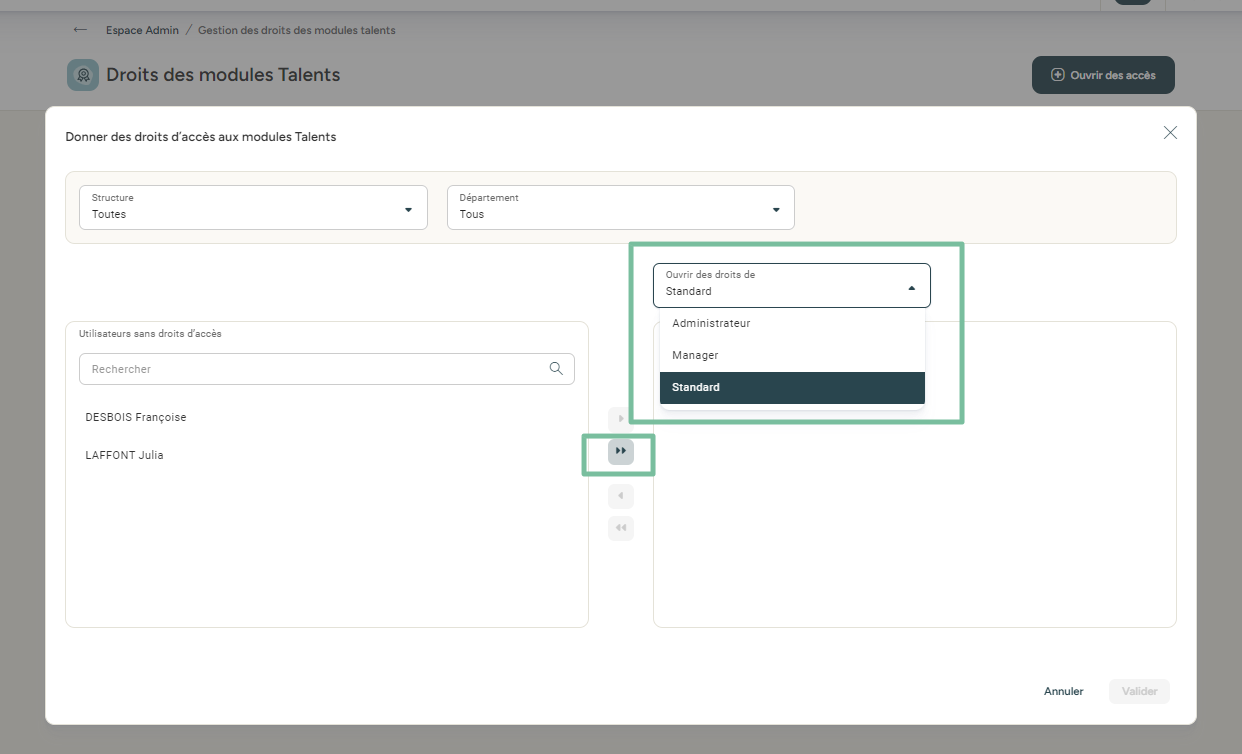Click the Ouvrir des accès button
Image resolution: width=1242 pixels, height=754 pixels.
point(1103,75)
